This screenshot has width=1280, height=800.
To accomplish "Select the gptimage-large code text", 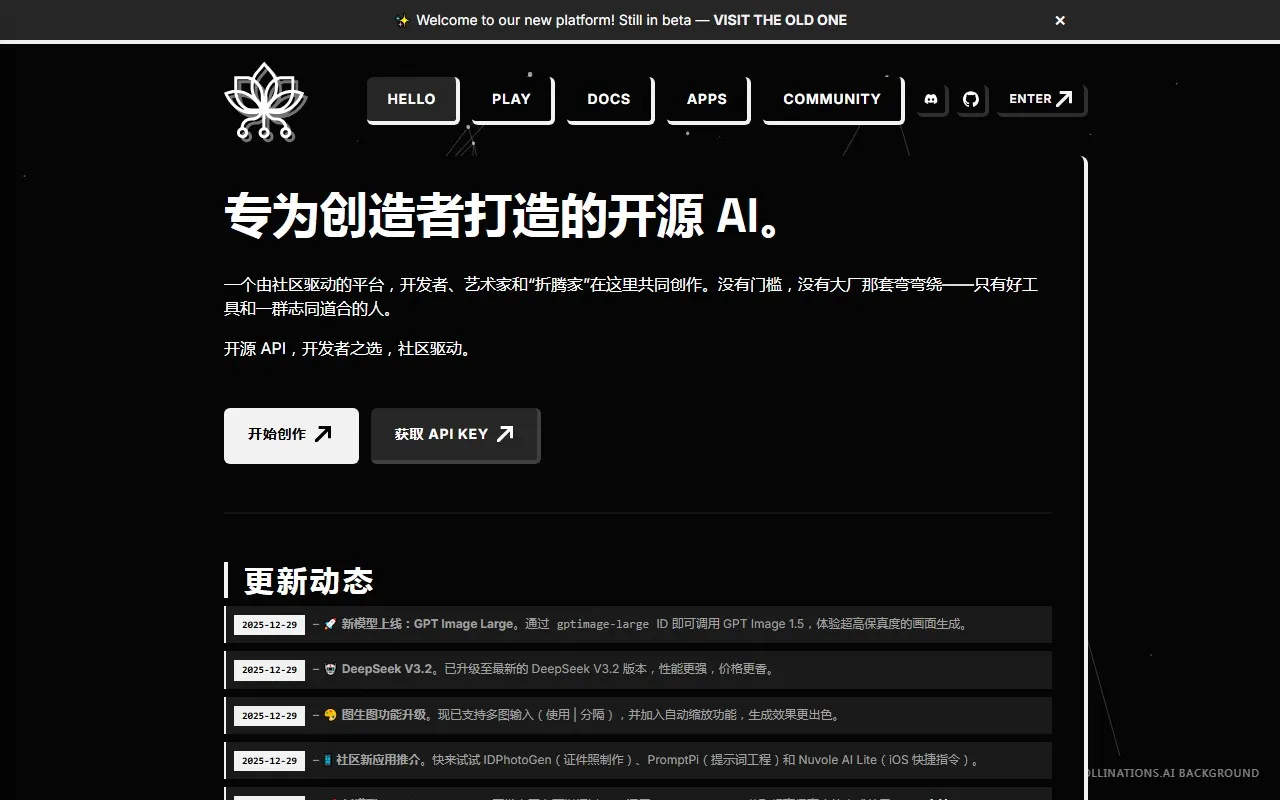I will 602,624.
